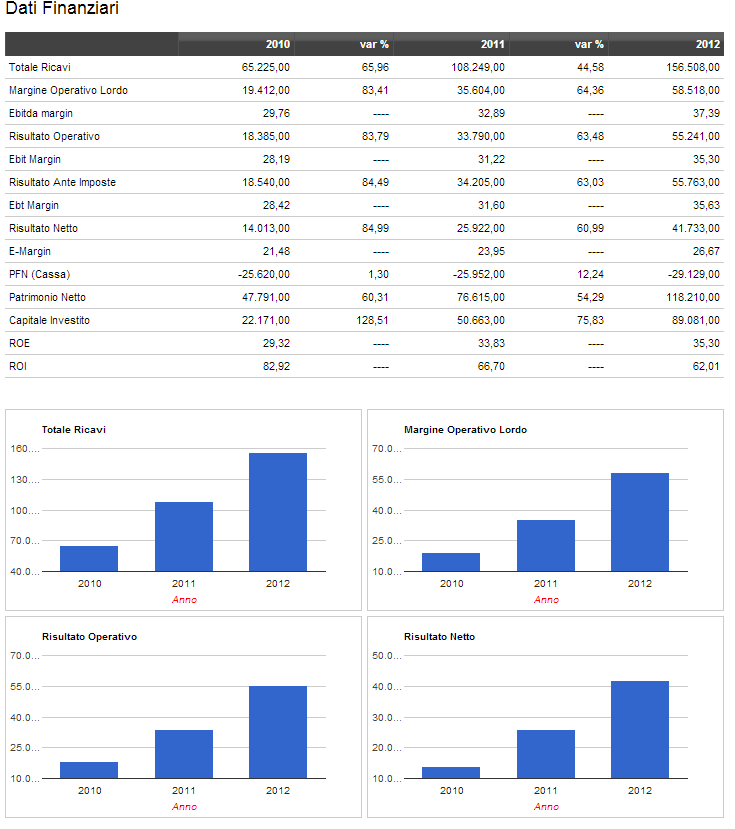Click the Dati Finanziari heading

pos(62,8)
